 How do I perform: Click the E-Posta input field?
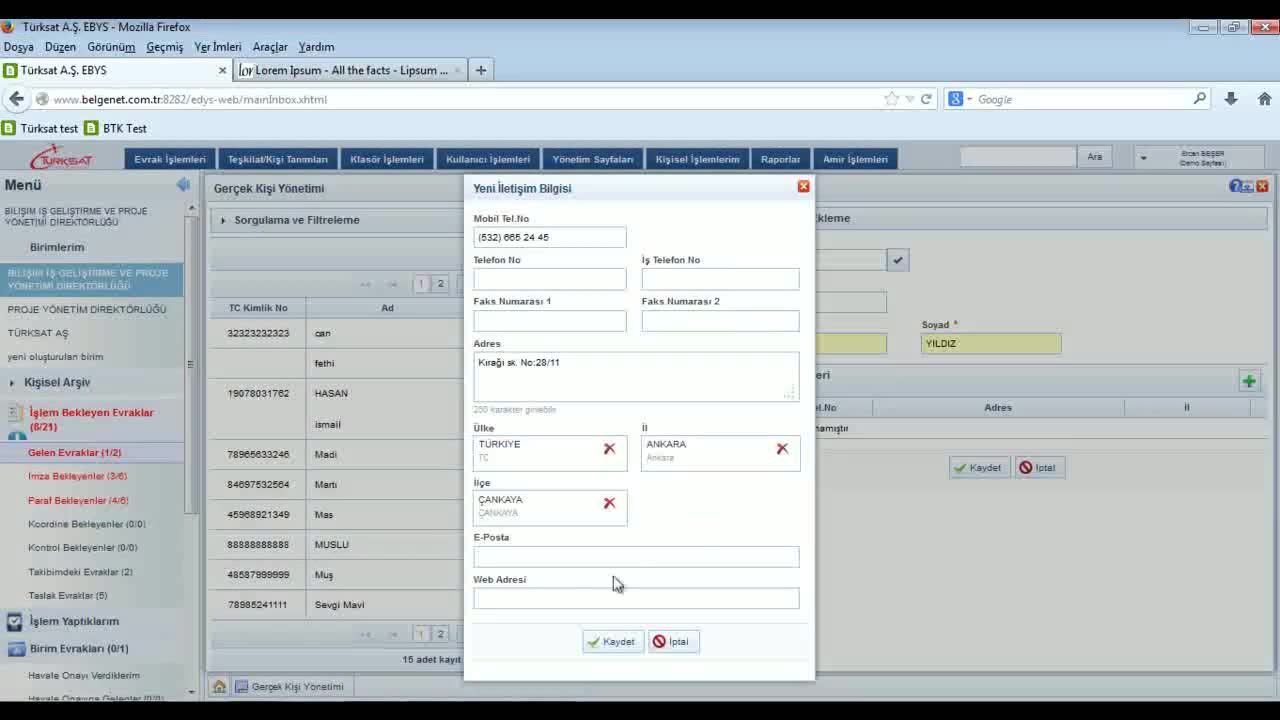pos(636,557)
